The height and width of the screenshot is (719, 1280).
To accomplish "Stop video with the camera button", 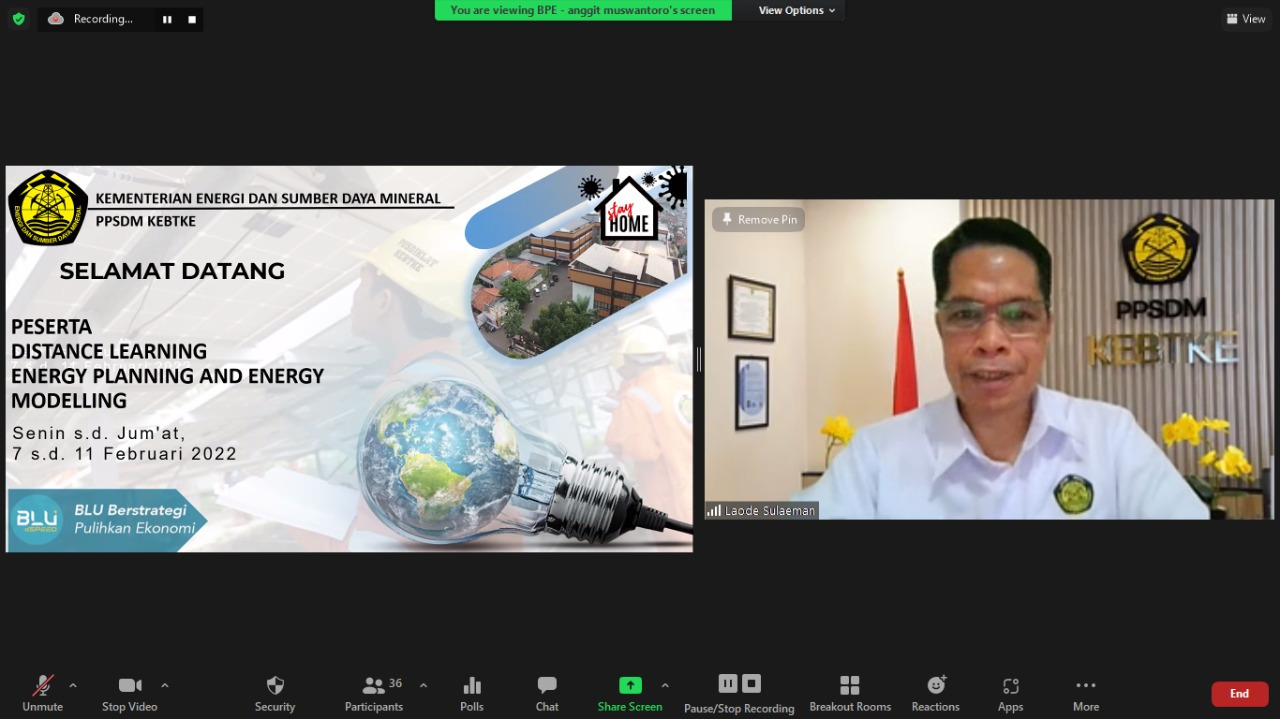I will point(130,693).
